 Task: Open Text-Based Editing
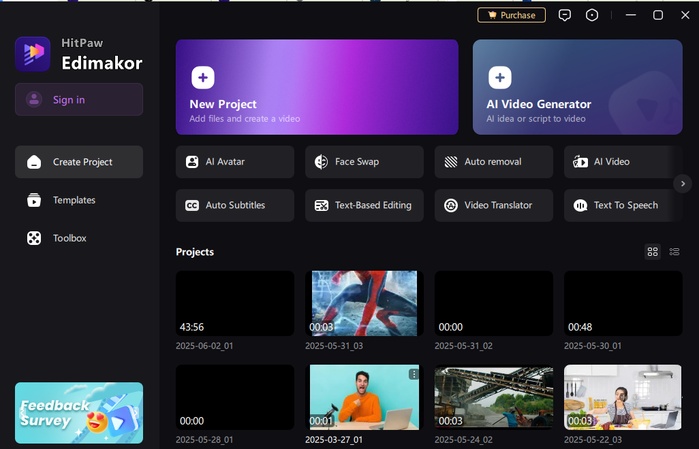pos(364,205)
